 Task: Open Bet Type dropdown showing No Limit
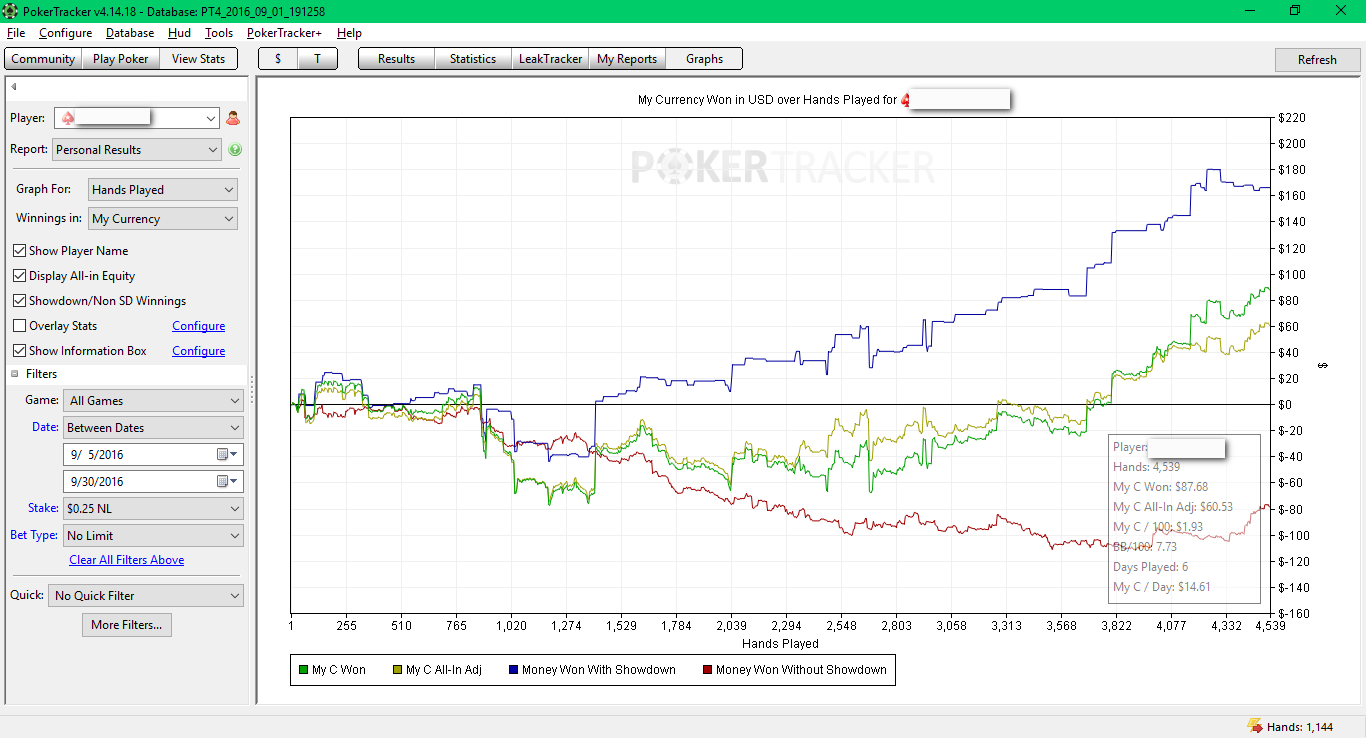(153, 536)
